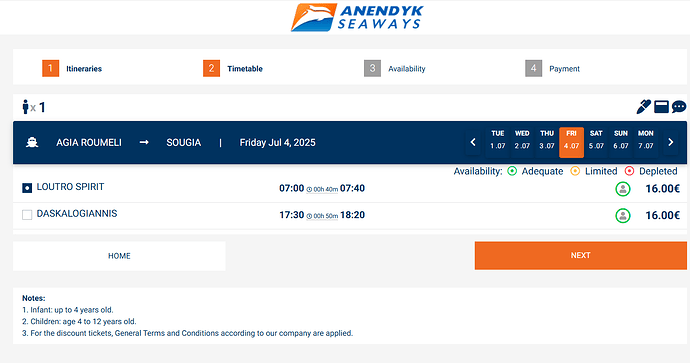Select the TUE 1.07 date tab
690x363 pixels.
pos(498,140)
